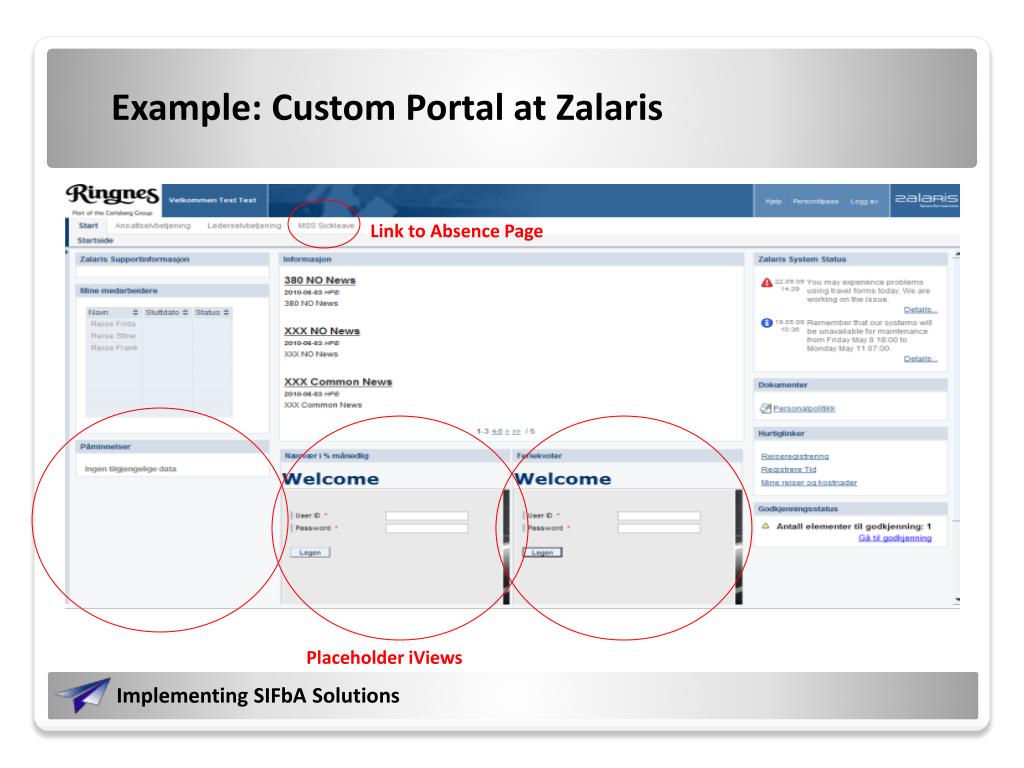Click the Påminnelser panel header

point(172,447)
